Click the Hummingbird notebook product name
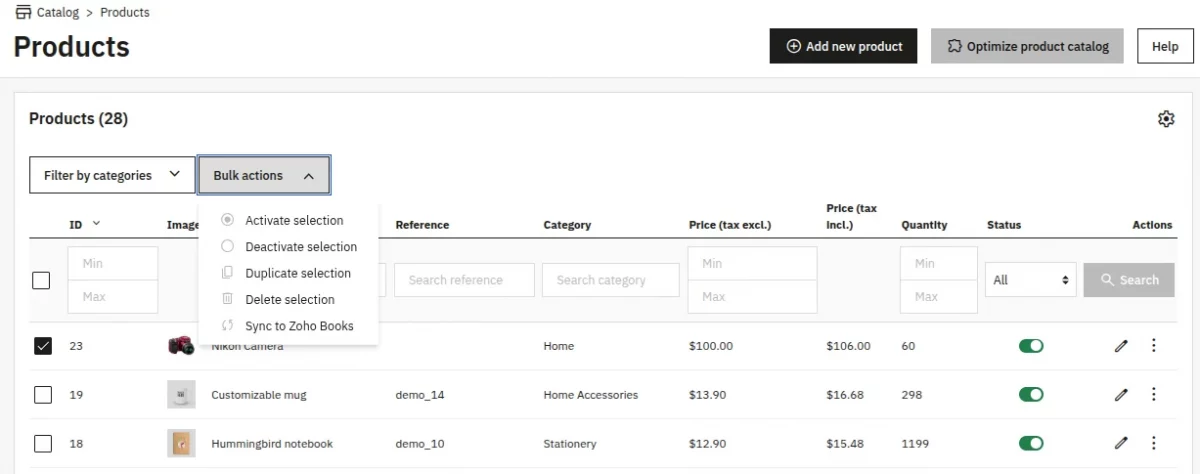 click(x=272, y=443)
